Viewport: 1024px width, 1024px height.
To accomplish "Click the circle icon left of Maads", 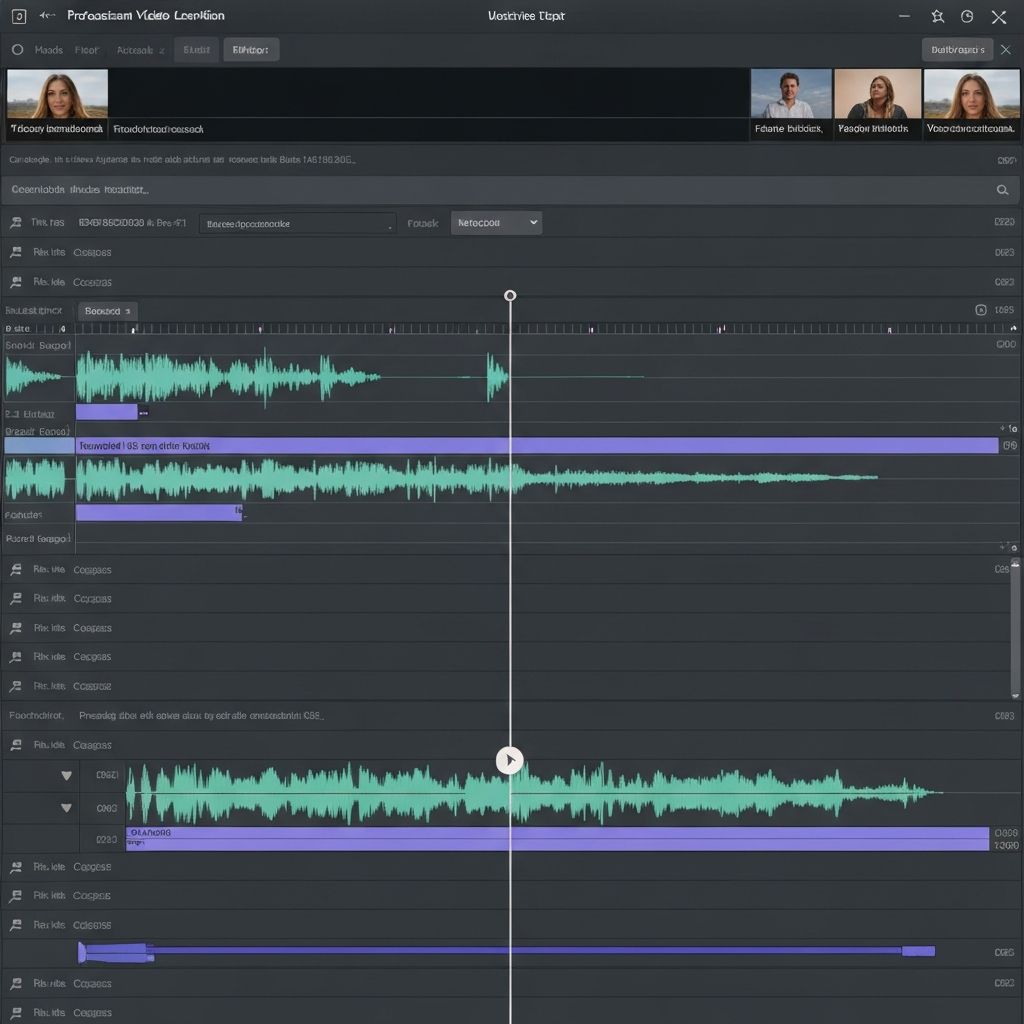I will pyautogui.click(x=16, y=48).
